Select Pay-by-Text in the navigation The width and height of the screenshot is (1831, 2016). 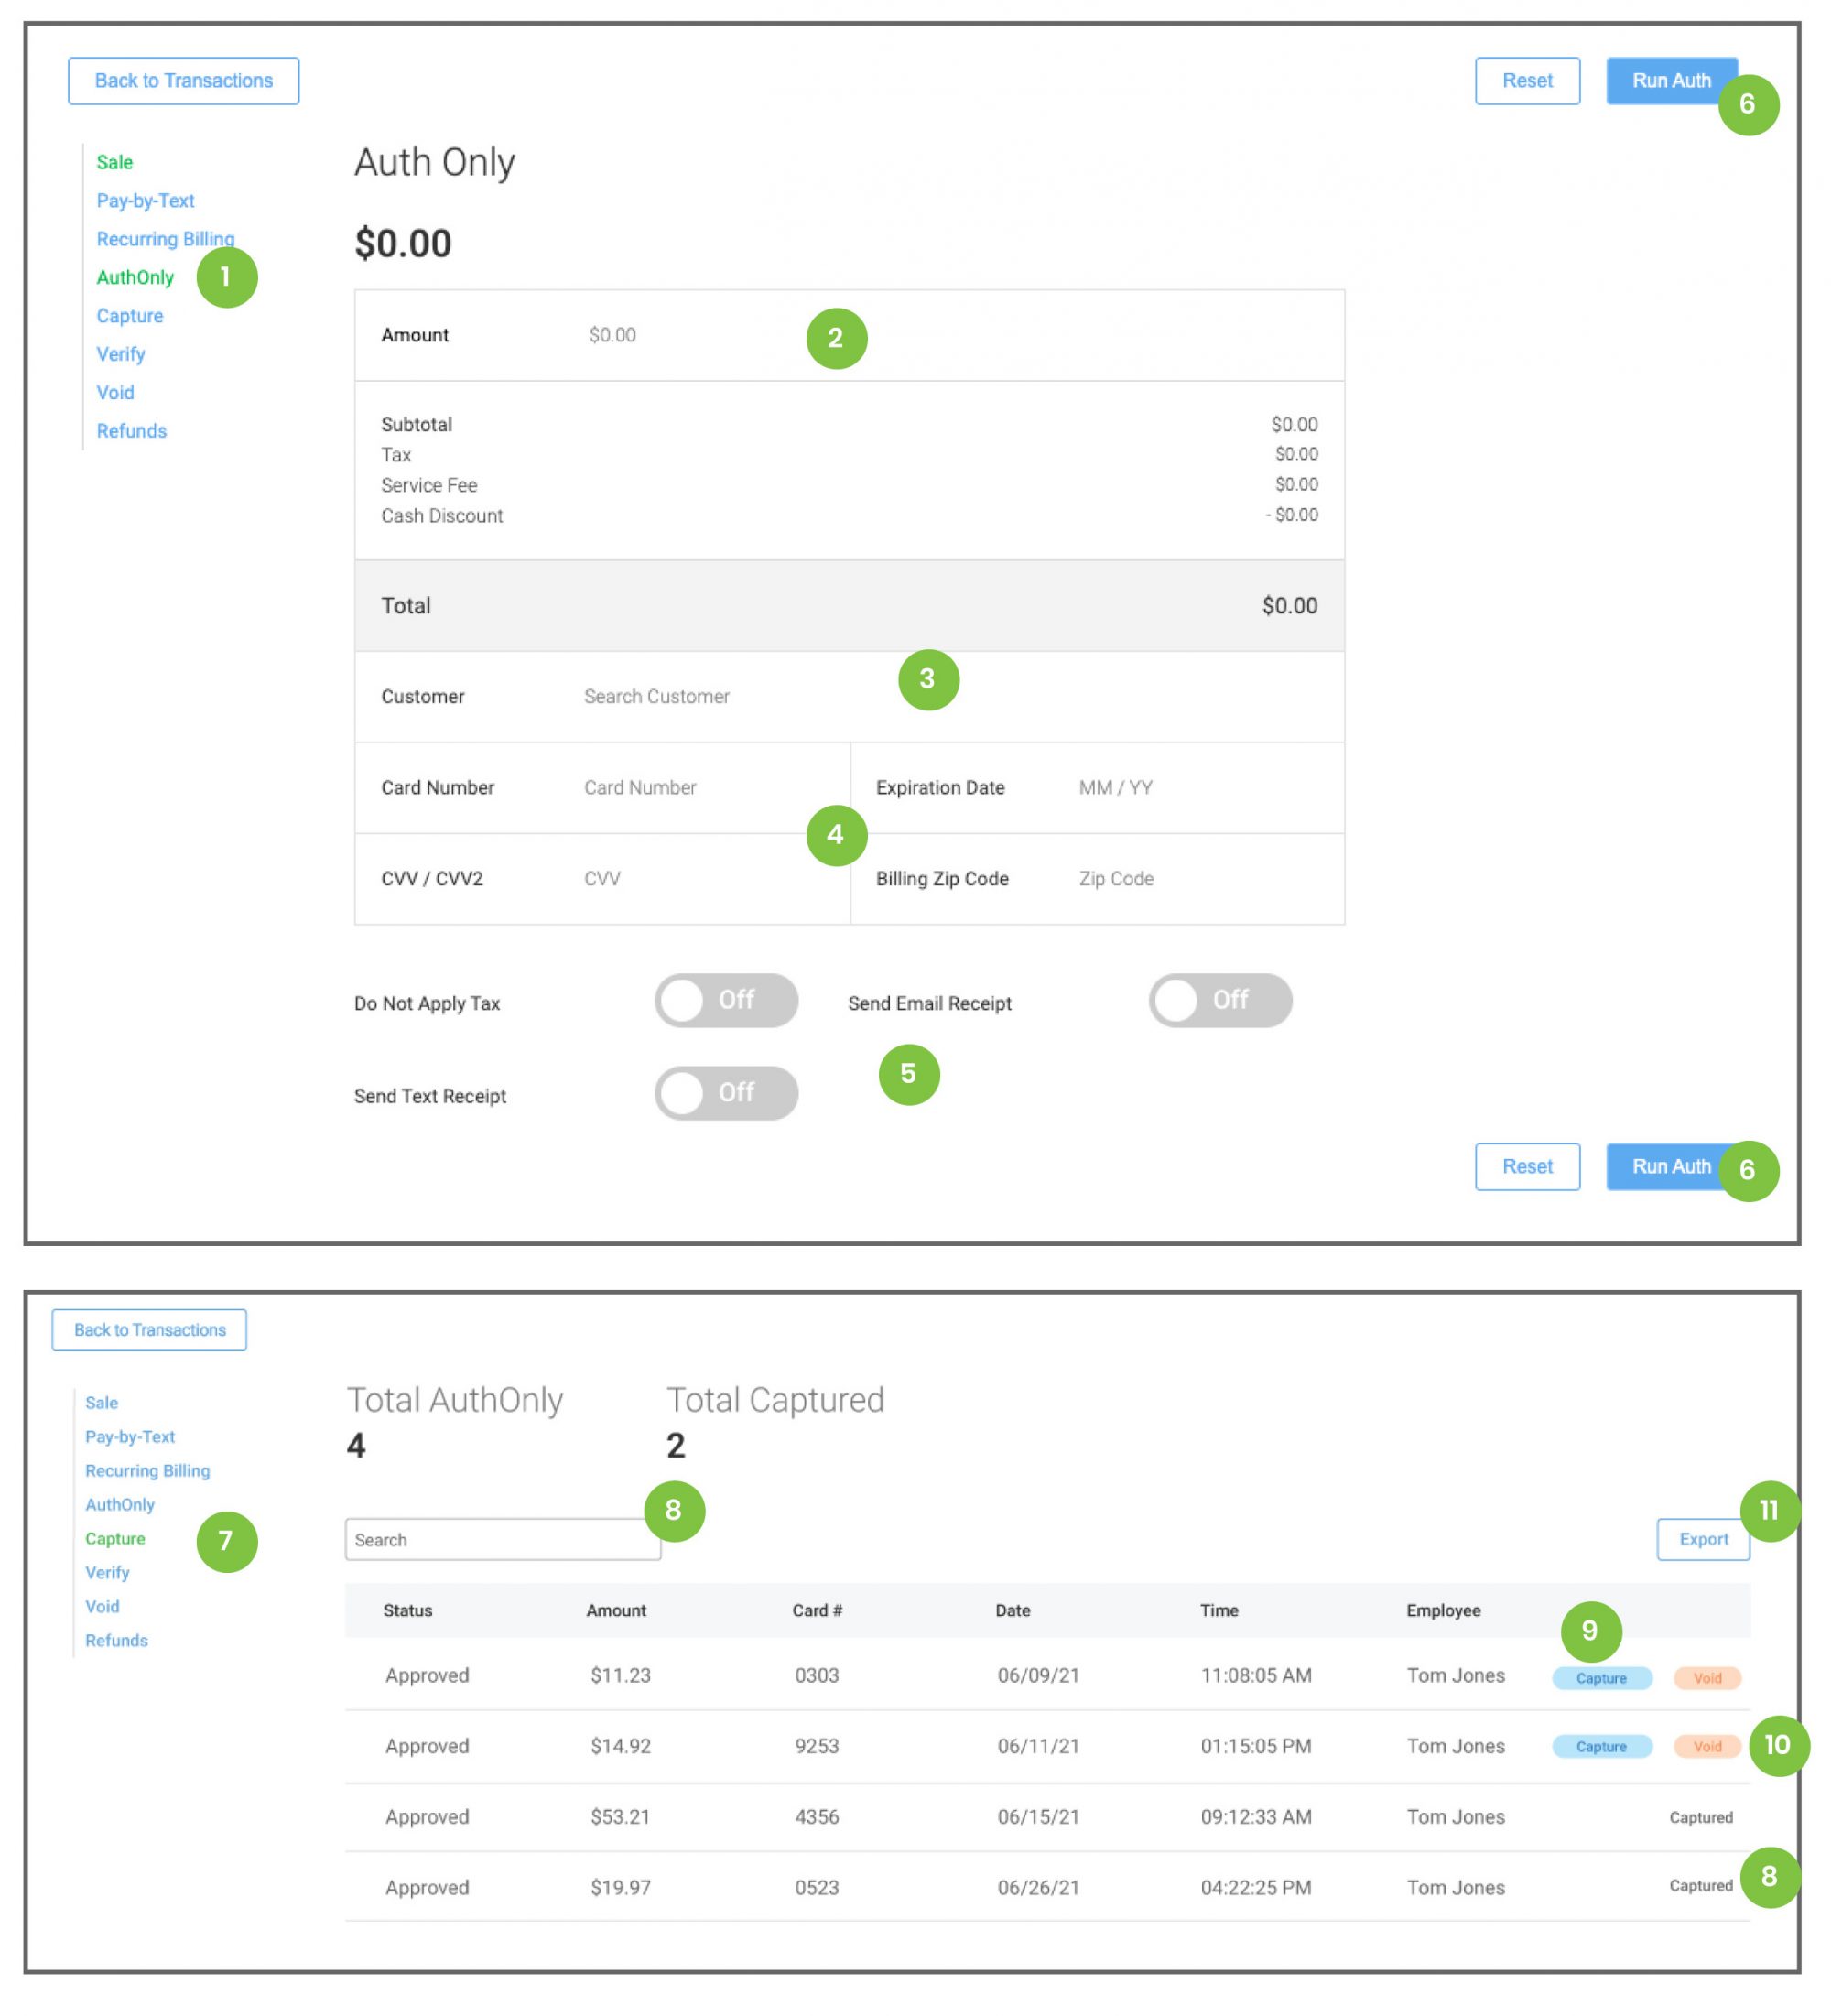click(x=145, y=200)
